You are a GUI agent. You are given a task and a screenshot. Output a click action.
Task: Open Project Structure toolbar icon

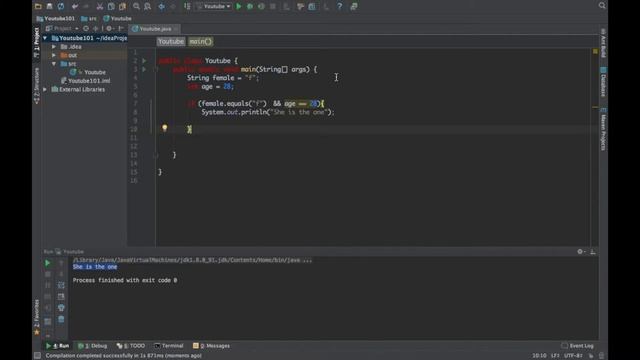[x=312, y=6]
